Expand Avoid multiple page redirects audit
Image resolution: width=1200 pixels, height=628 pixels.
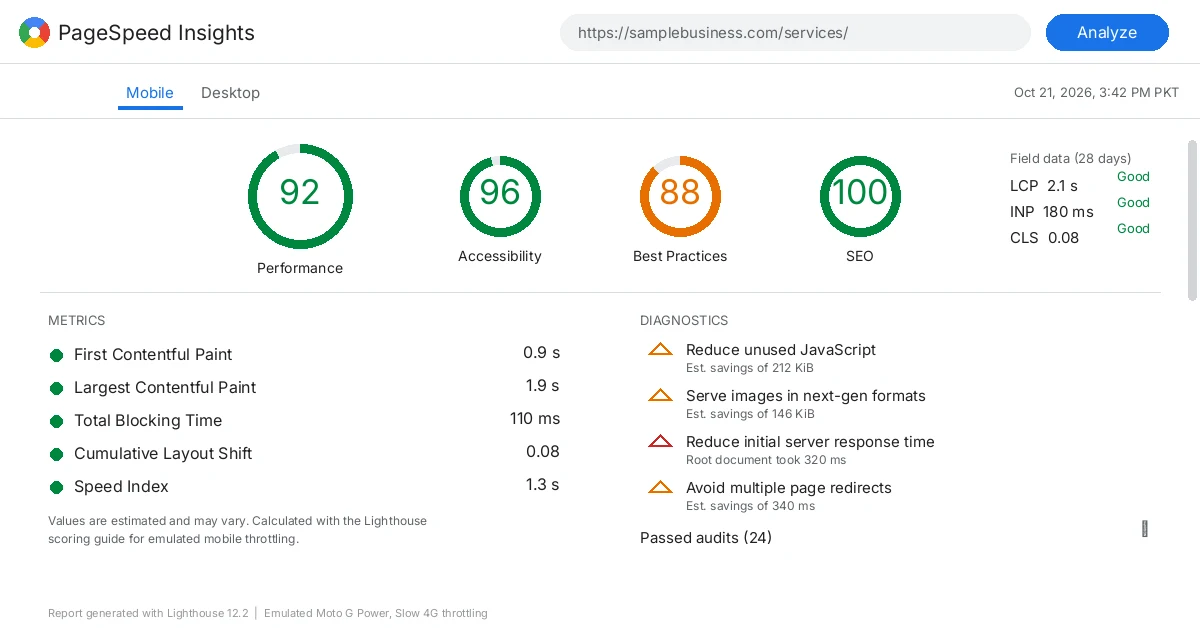788,488
